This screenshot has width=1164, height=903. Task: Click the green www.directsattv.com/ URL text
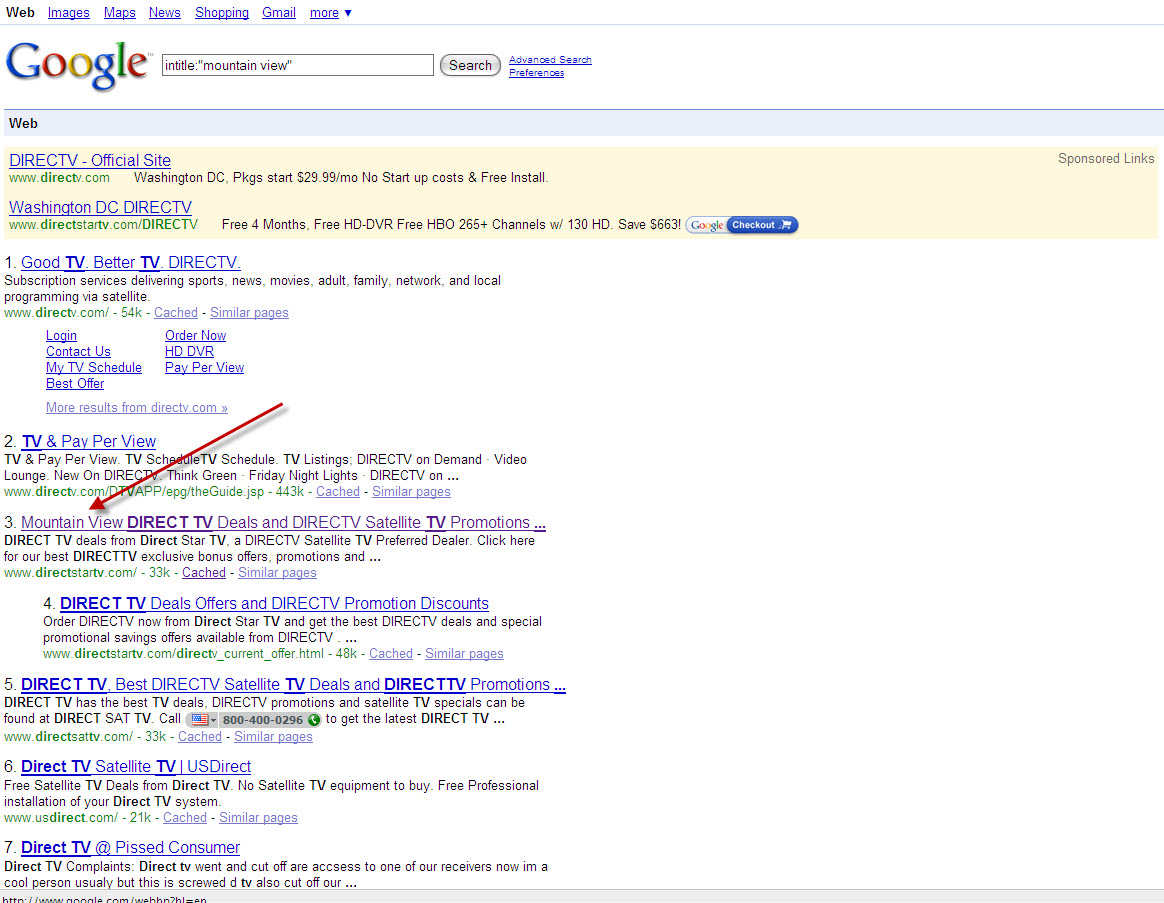click(x=68, y=737)
